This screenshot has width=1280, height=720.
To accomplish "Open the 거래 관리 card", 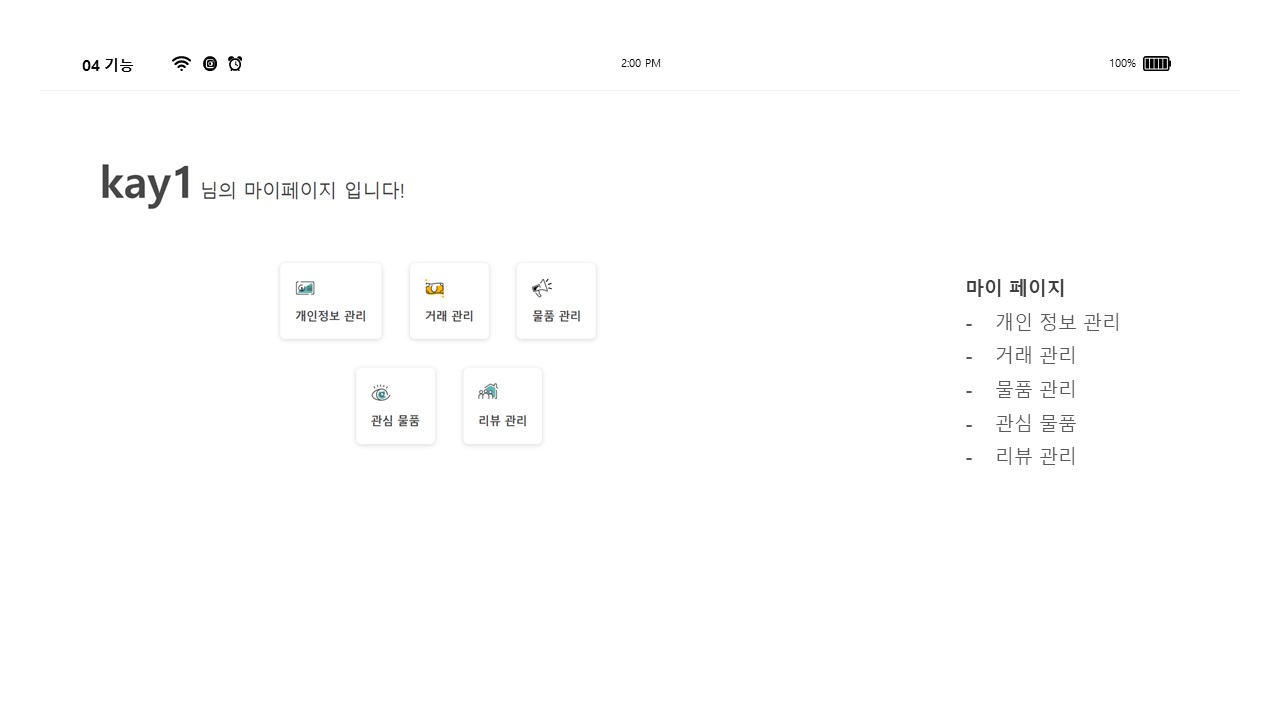I will [448, 300].
